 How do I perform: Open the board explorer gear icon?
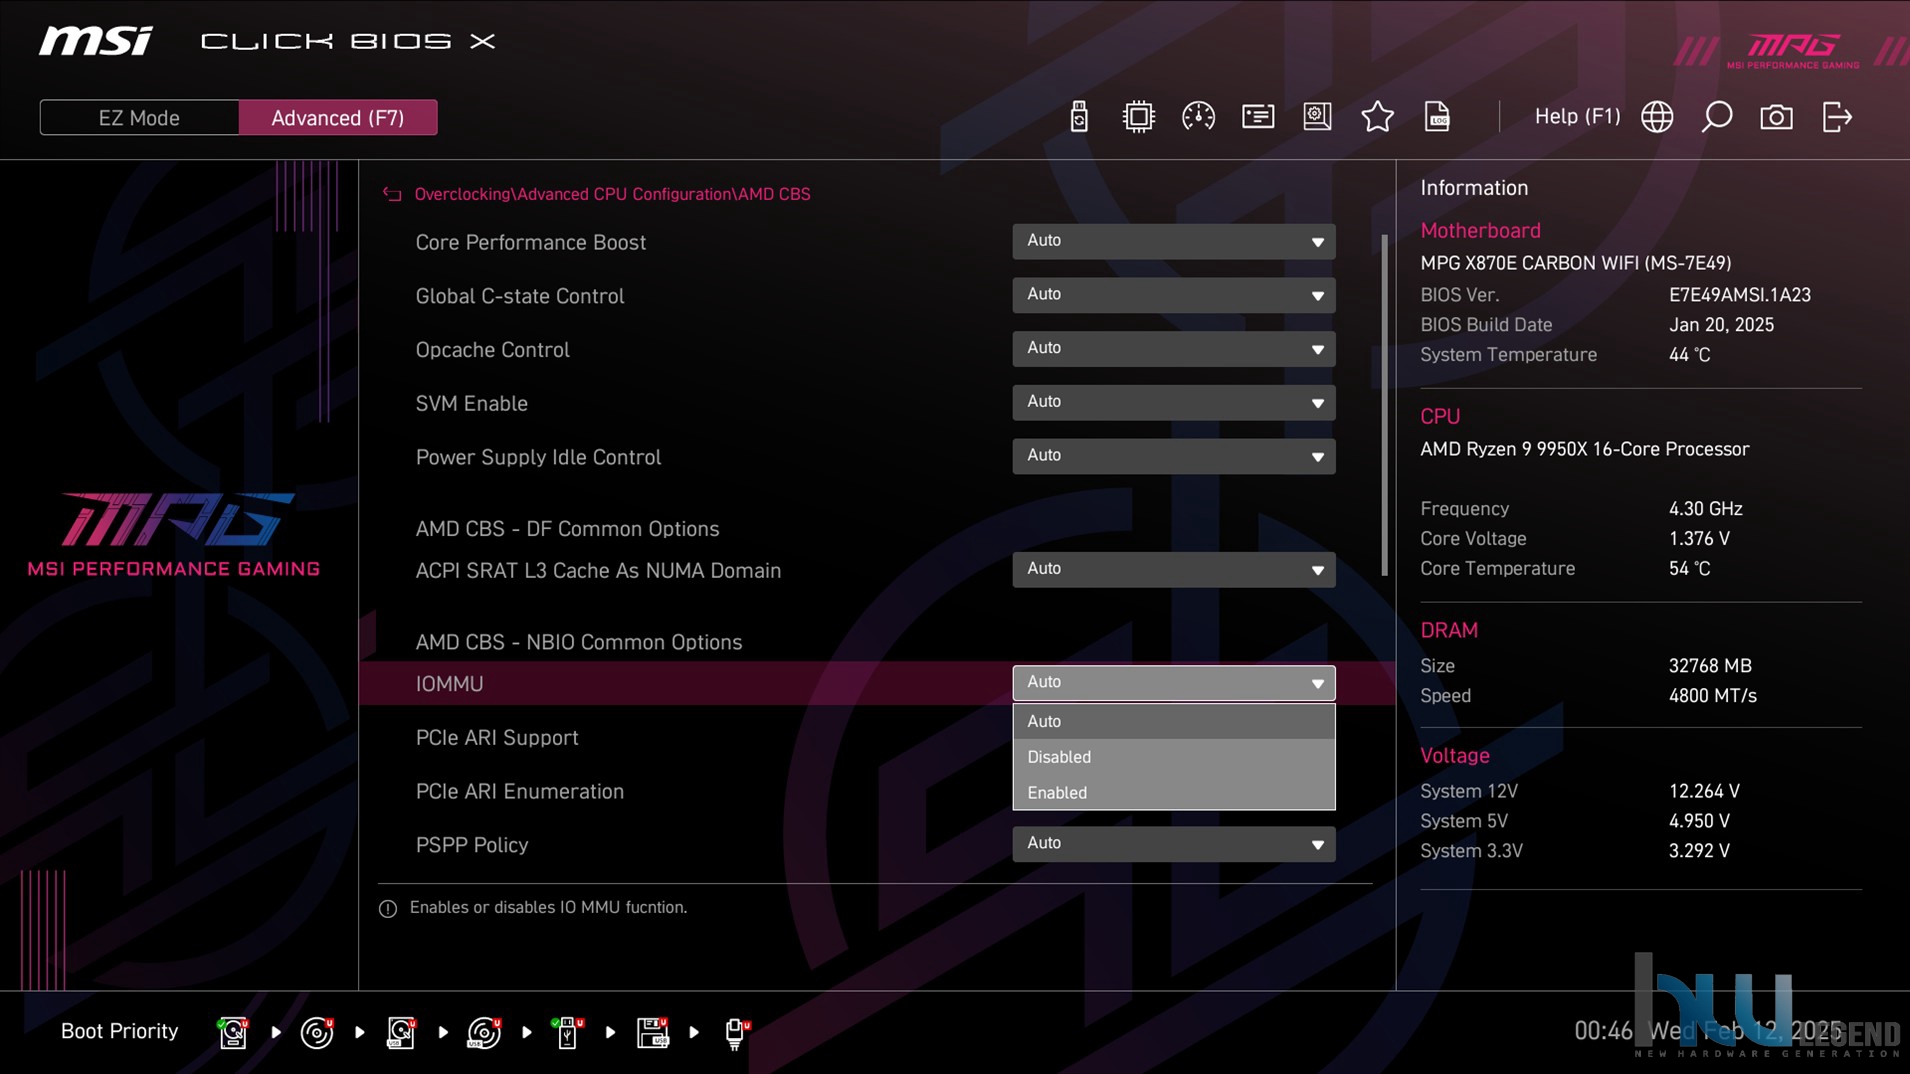pos(1317,117)
